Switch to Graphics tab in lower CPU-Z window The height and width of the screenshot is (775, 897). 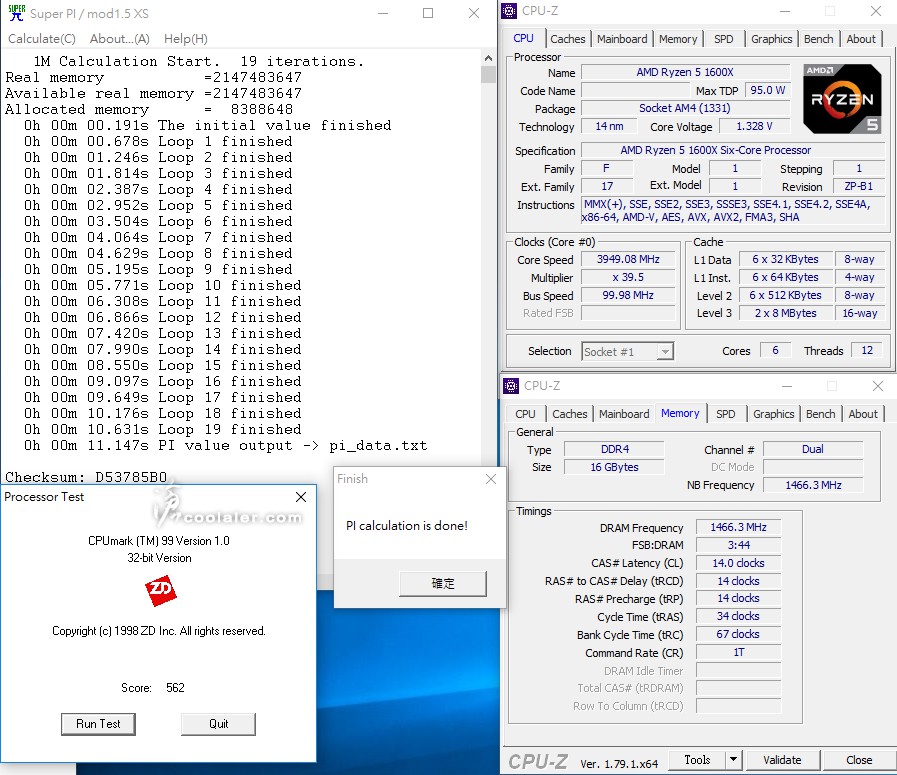[773, 414]
